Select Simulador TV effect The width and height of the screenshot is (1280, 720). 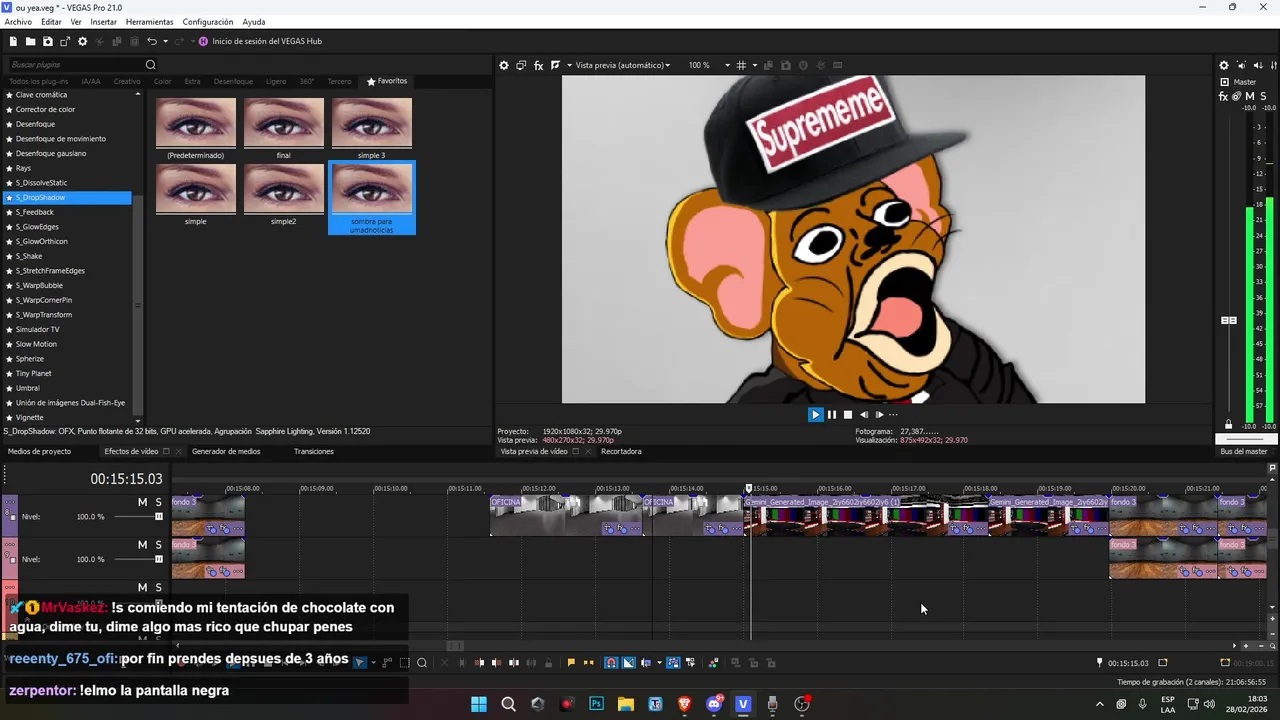[37, 330]
